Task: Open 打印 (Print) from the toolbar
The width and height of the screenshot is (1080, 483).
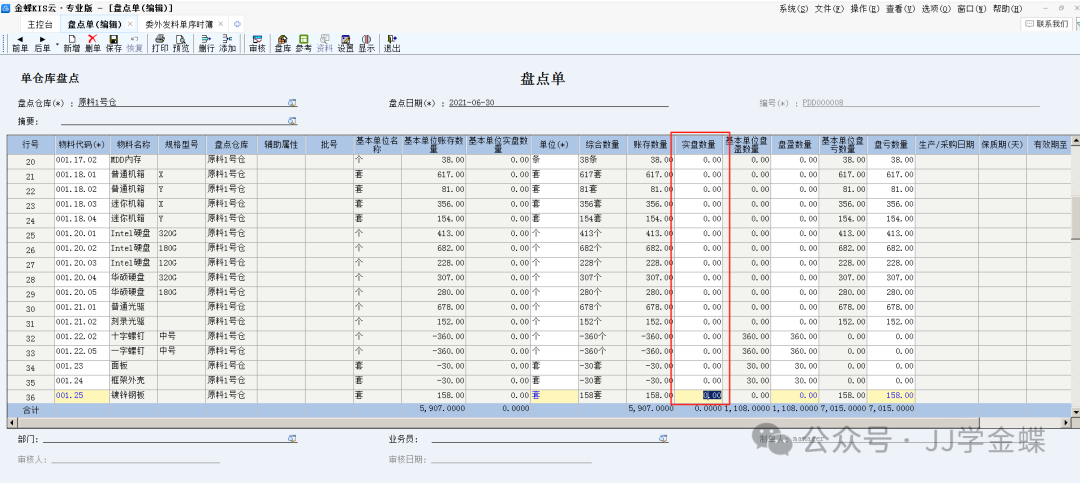Action: pyautogui.click(x=159, y=43)
